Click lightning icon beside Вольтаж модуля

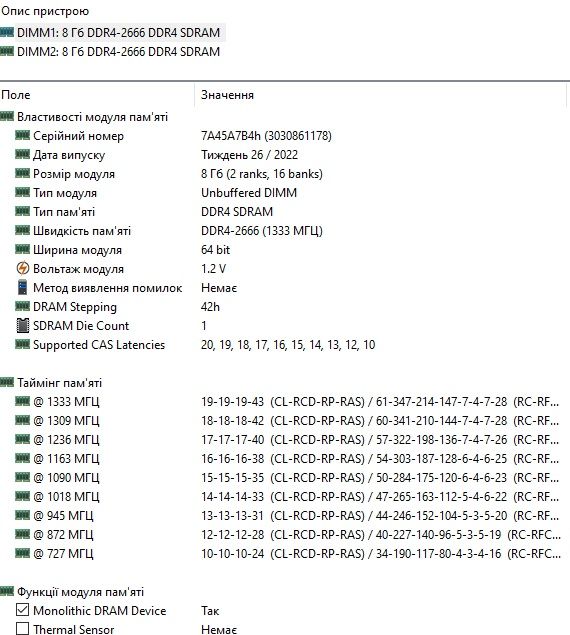23,268
